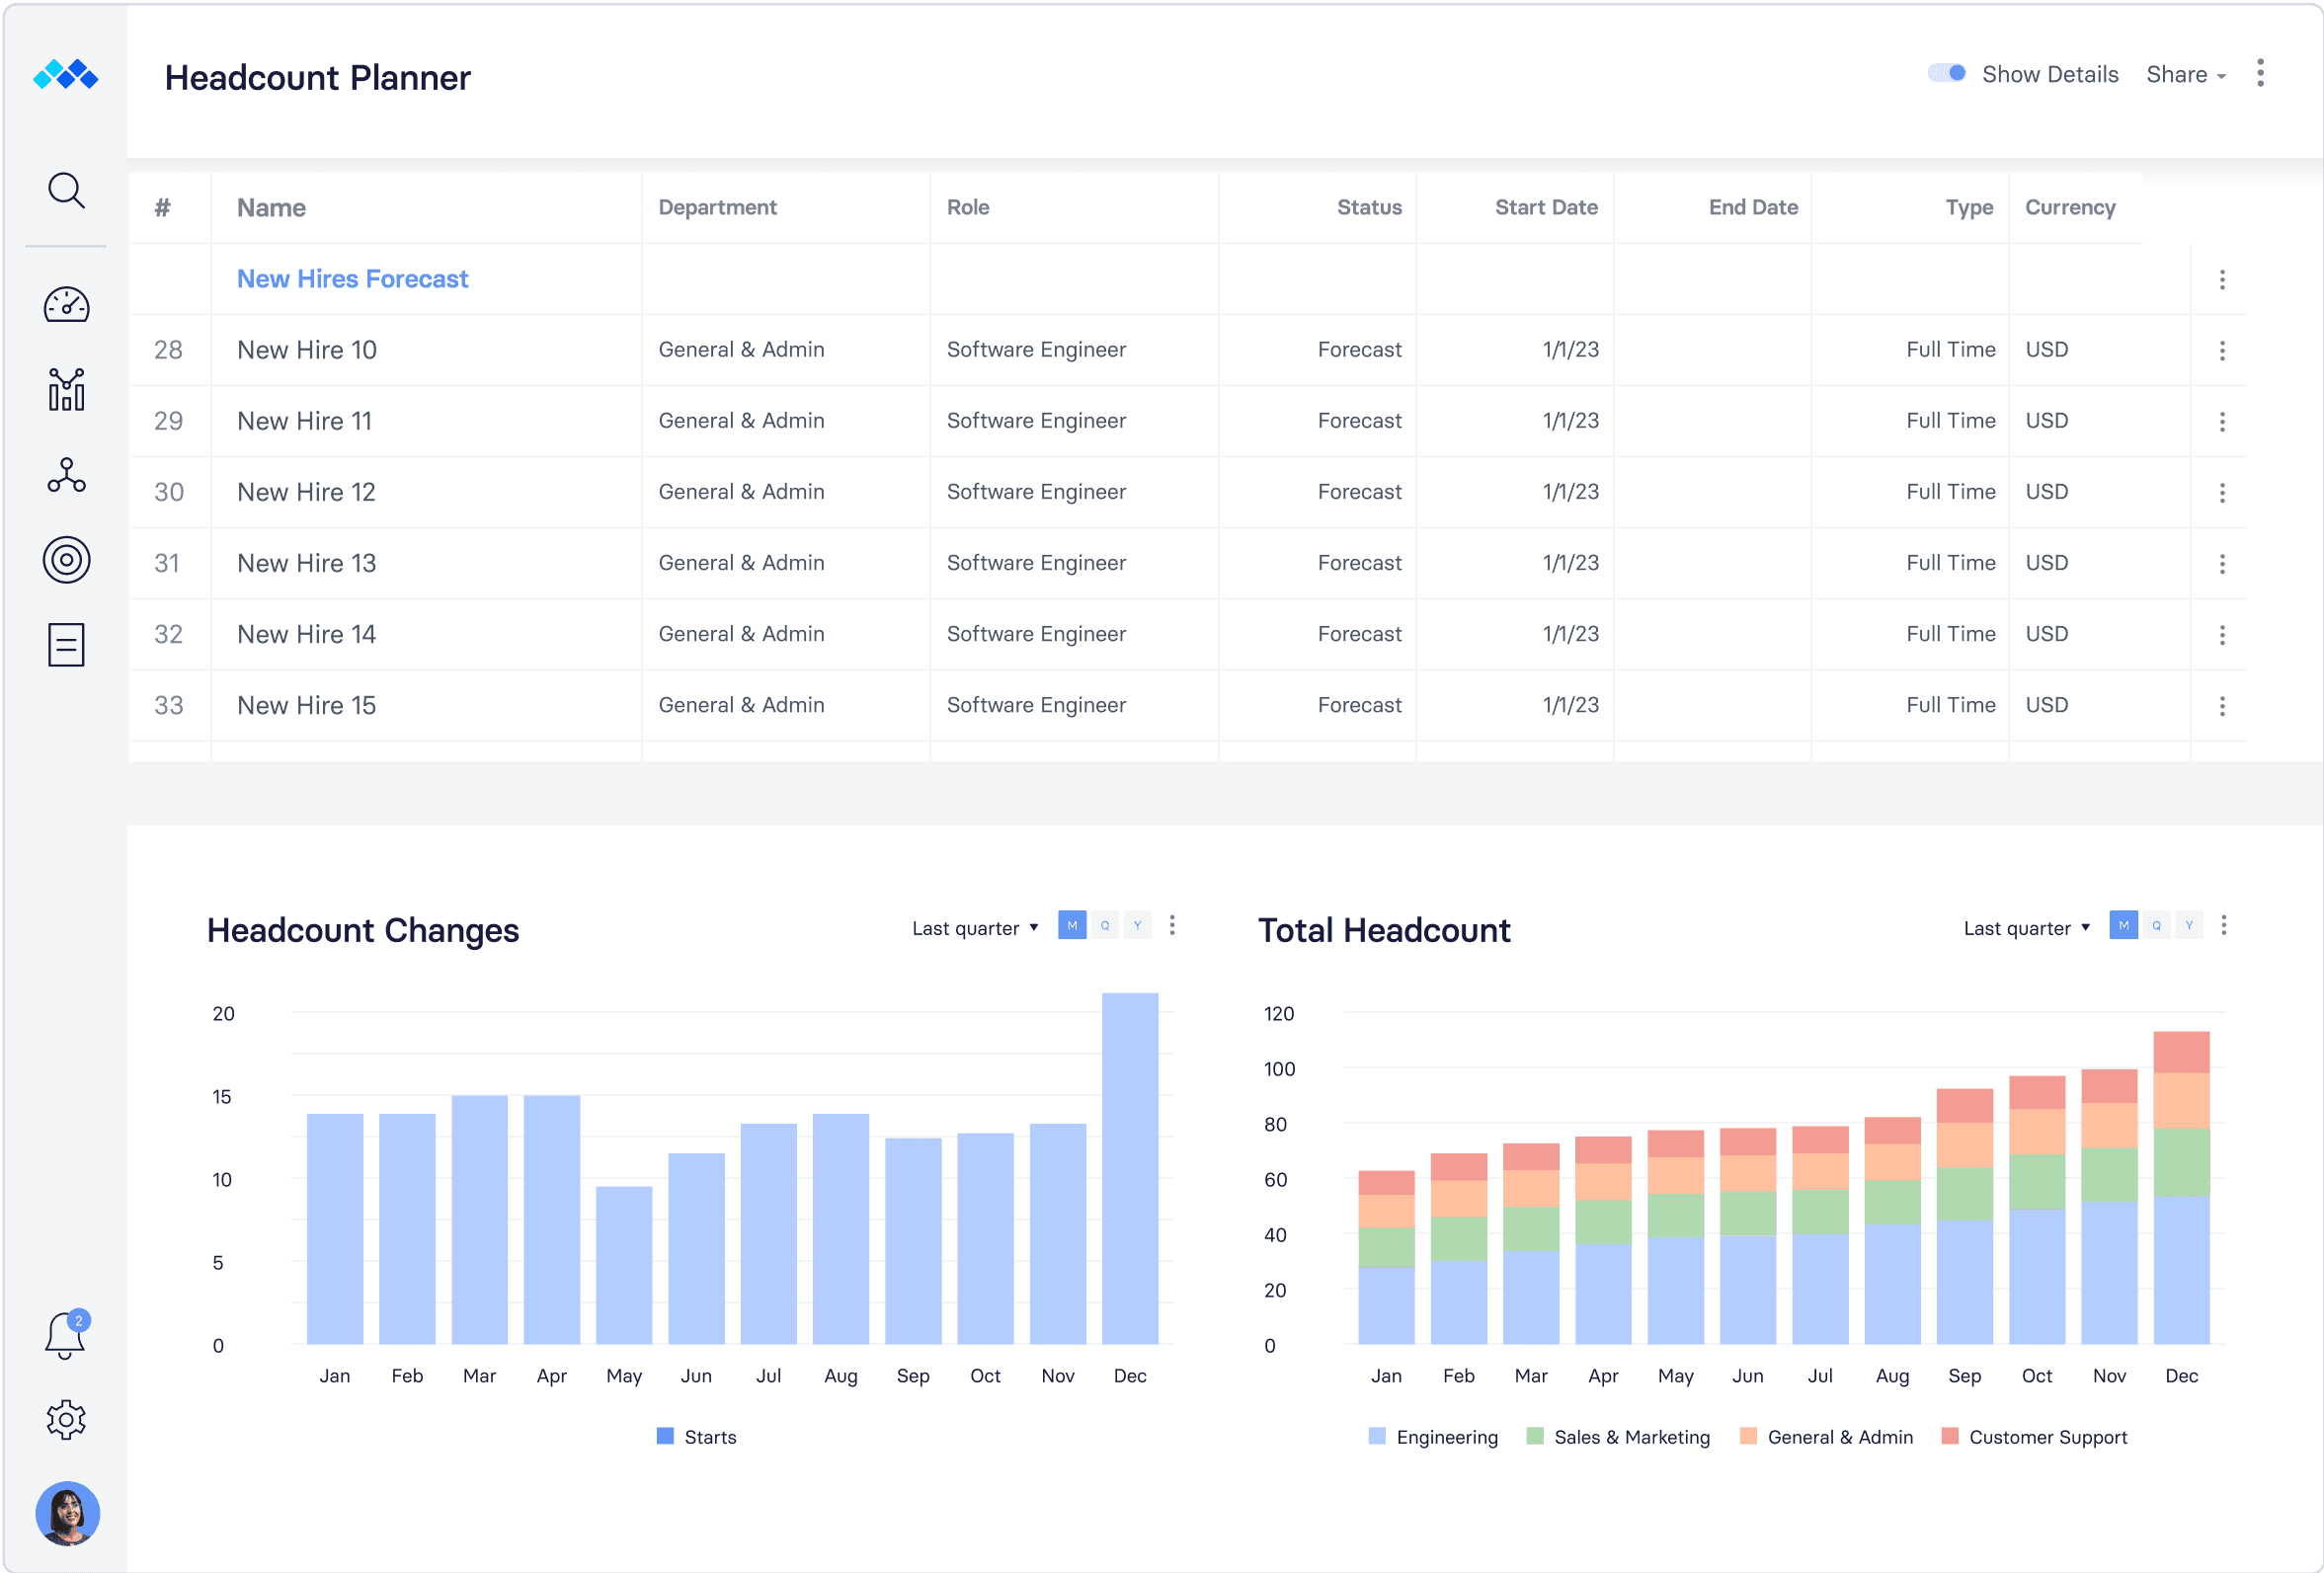Toggle the Show Details switch
Viewport: 2324px width, 1573px height.
point(1945,74)
